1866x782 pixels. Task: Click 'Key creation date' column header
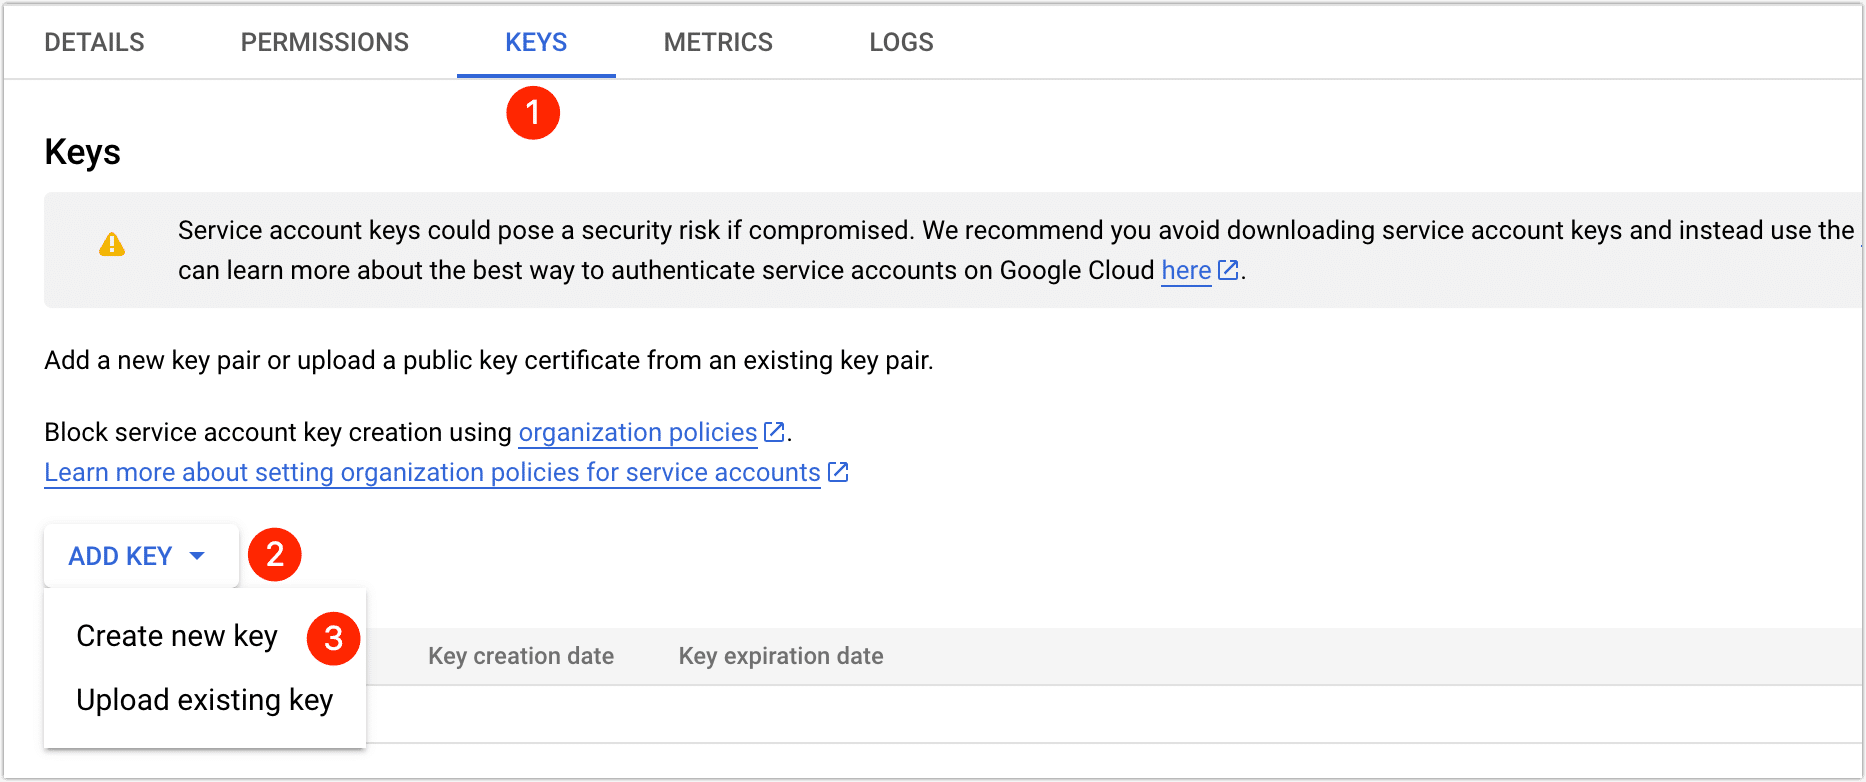521,656
